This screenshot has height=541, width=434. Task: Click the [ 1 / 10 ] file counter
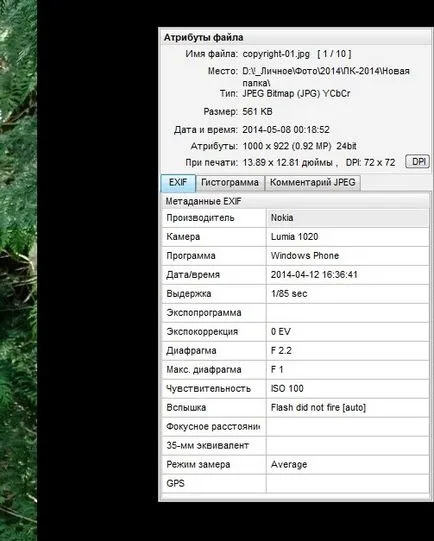[x=334, y=54]
